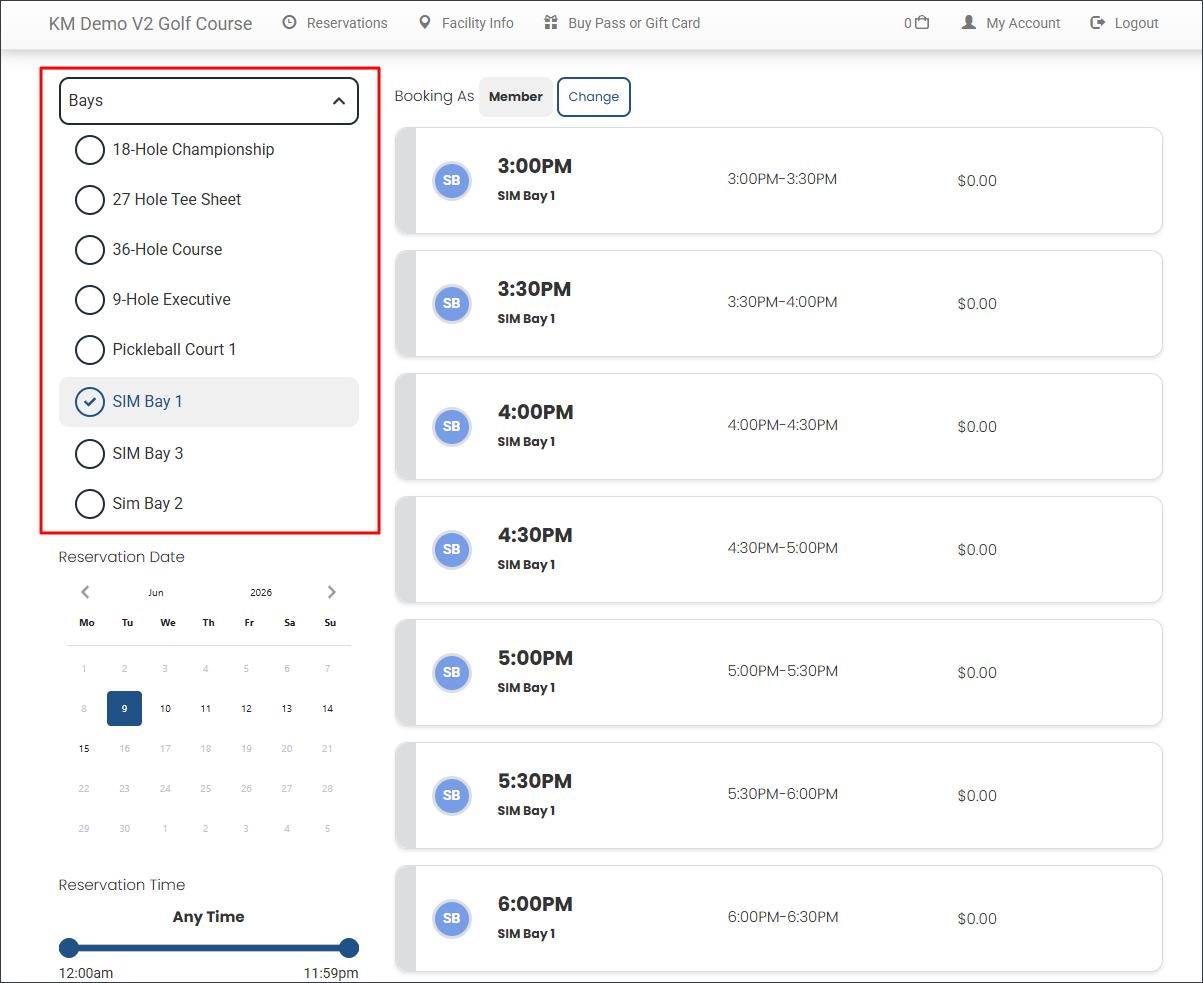Click the Reservations clock icon

click(290, 22)
